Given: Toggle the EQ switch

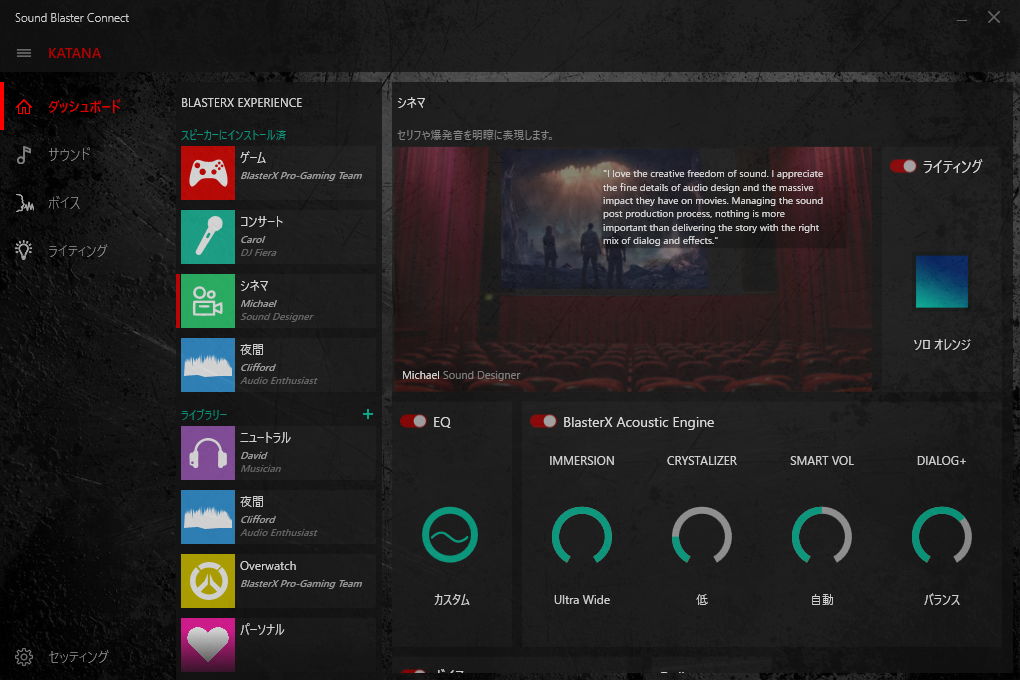Looking at the screenshot, I should point(413,422).
